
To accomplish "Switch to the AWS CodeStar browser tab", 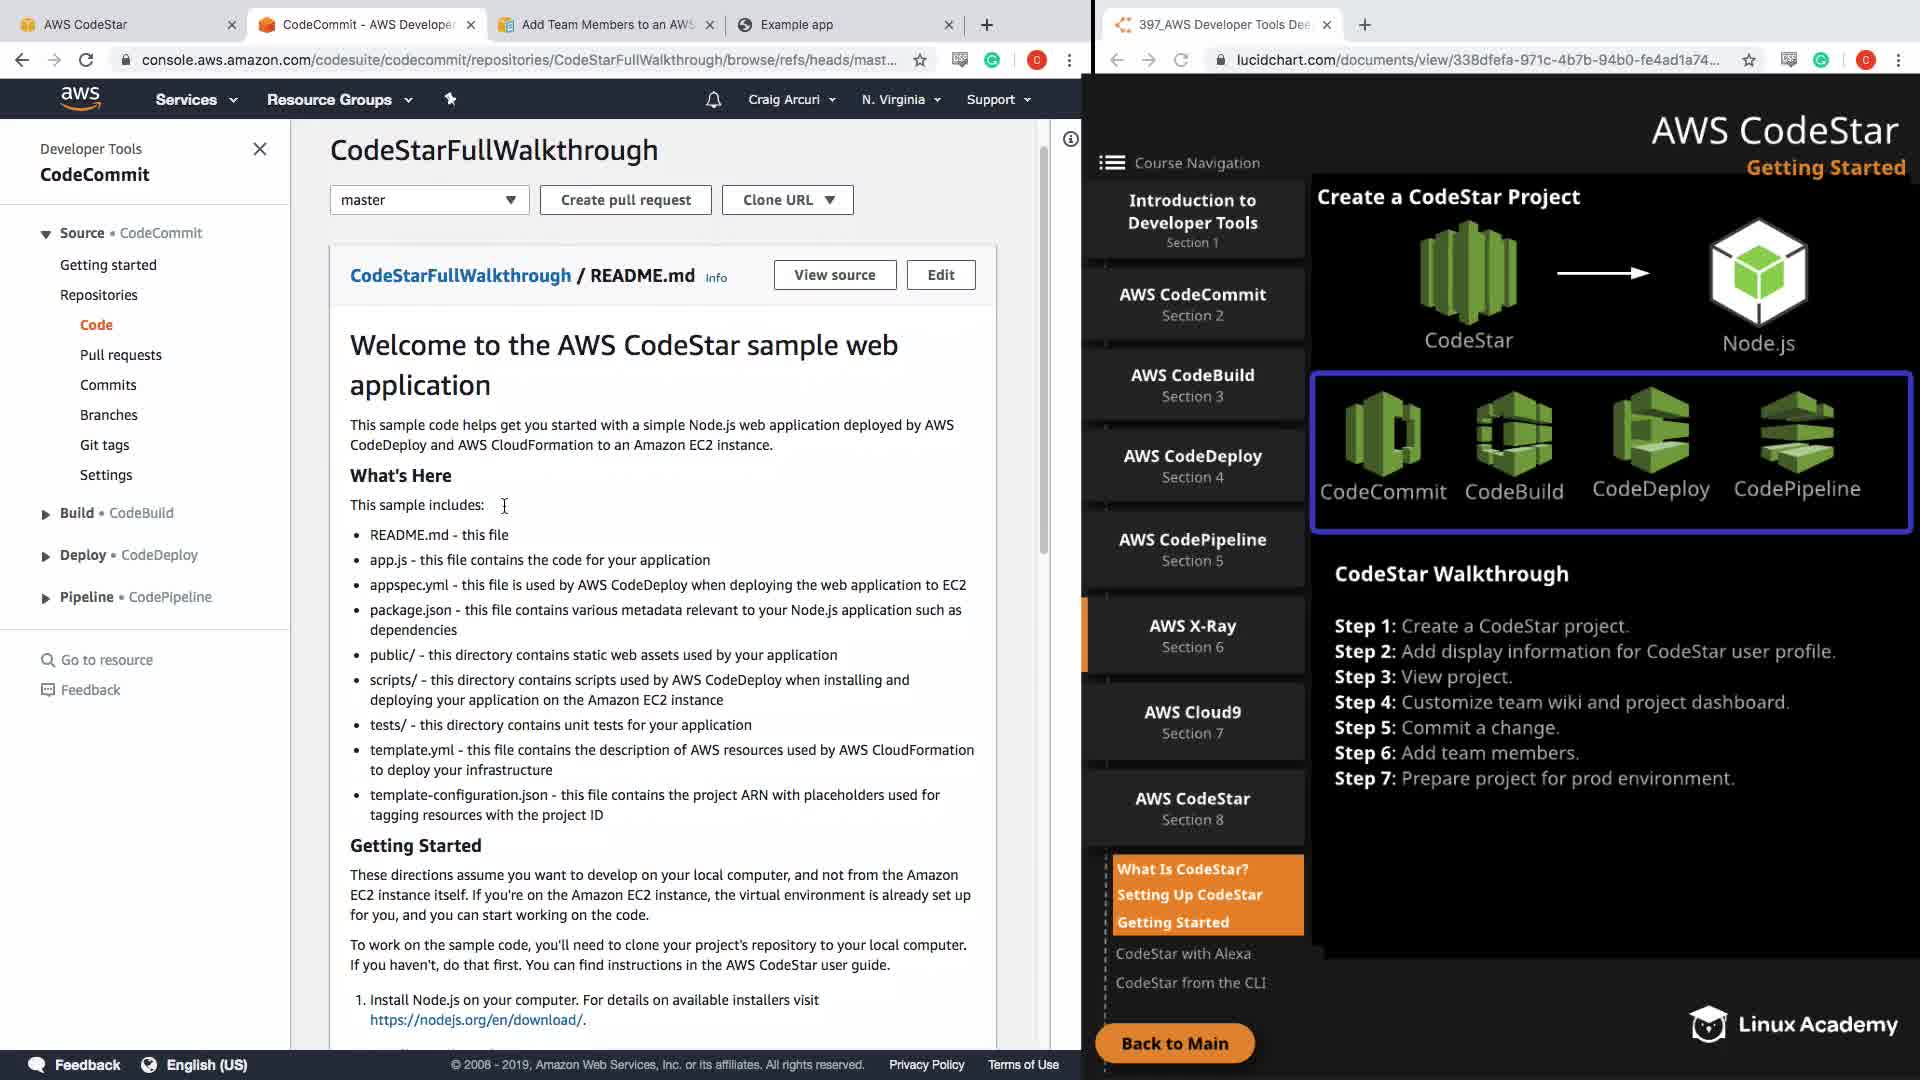I will 120,25.
